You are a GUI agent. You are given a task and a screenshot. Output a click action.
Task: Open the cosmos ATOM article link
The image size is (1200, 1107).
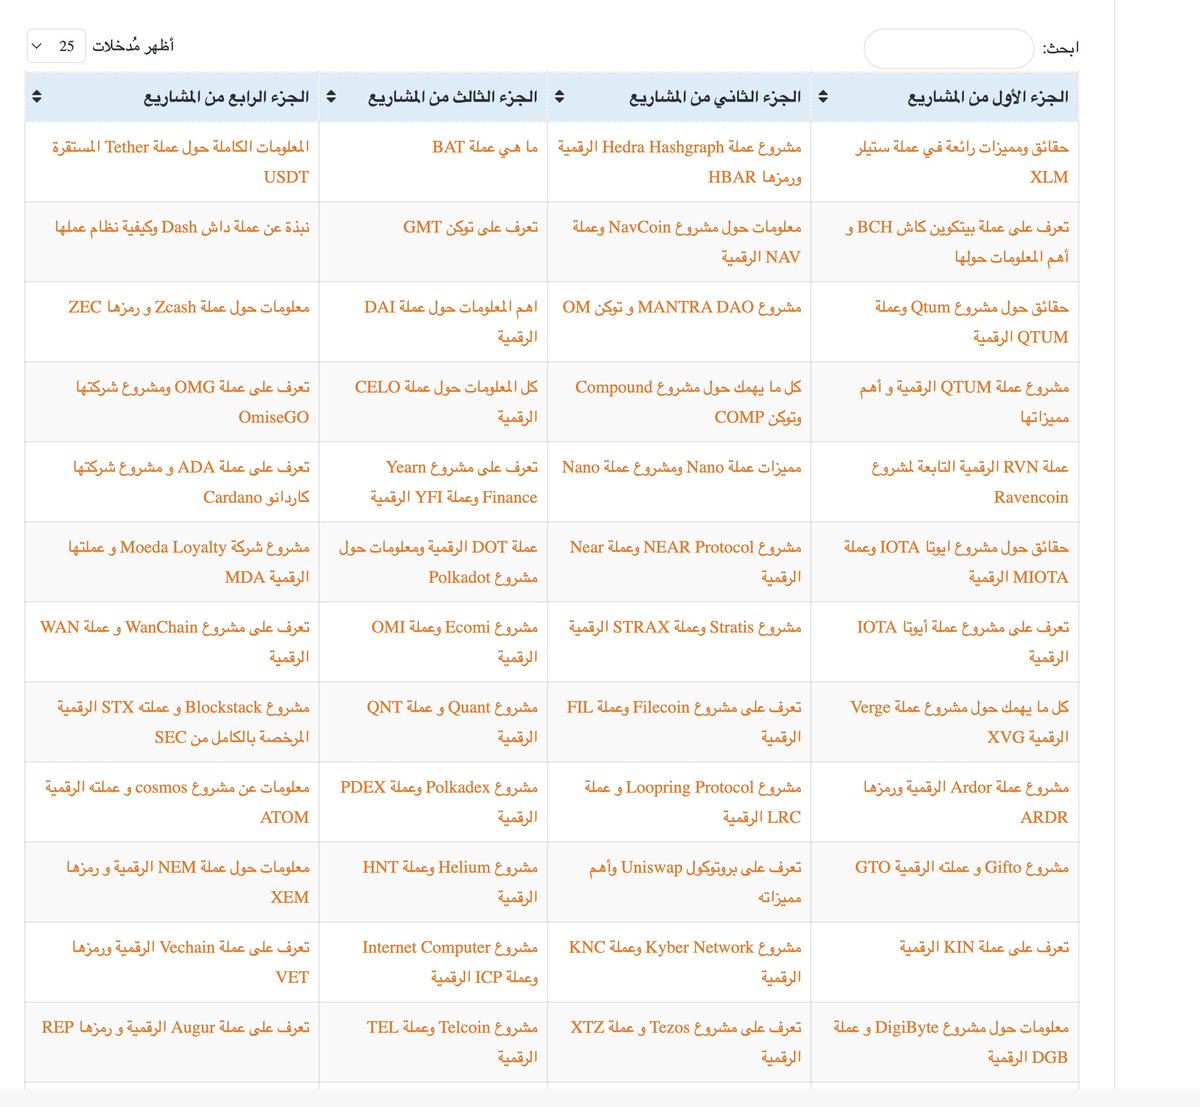[177, 802]
